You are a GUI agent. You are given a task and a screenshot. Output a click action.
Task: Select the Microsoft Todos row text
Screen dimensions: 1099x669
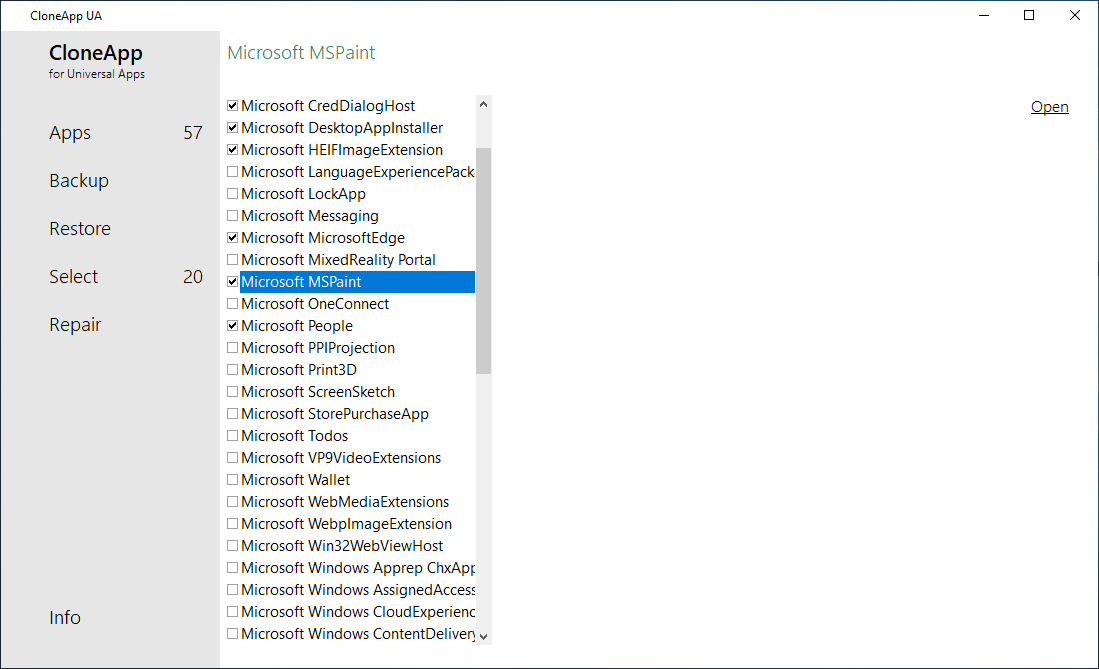[x=294, y=435]
